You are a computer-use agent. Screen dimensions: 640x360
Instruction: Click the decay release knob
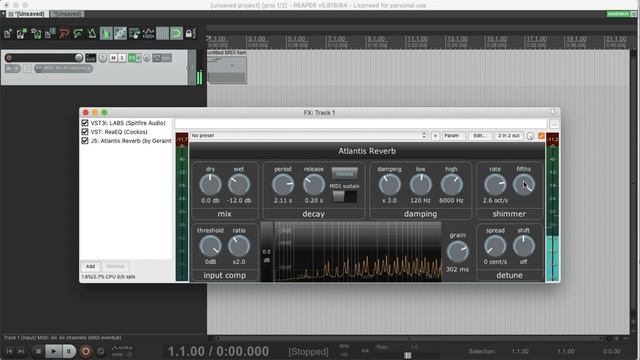[313, 184]
